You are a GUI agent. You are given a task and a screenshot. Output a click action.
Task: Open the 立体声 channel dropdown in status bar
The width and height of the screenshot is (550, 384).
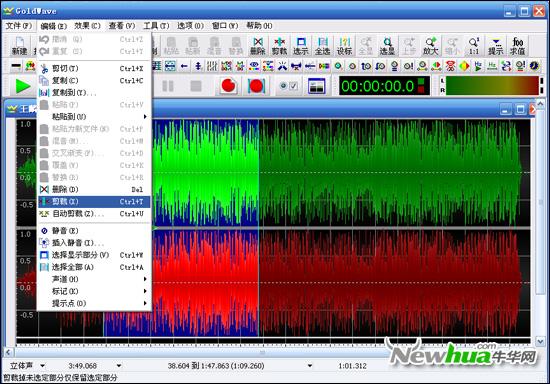(42, 366)
